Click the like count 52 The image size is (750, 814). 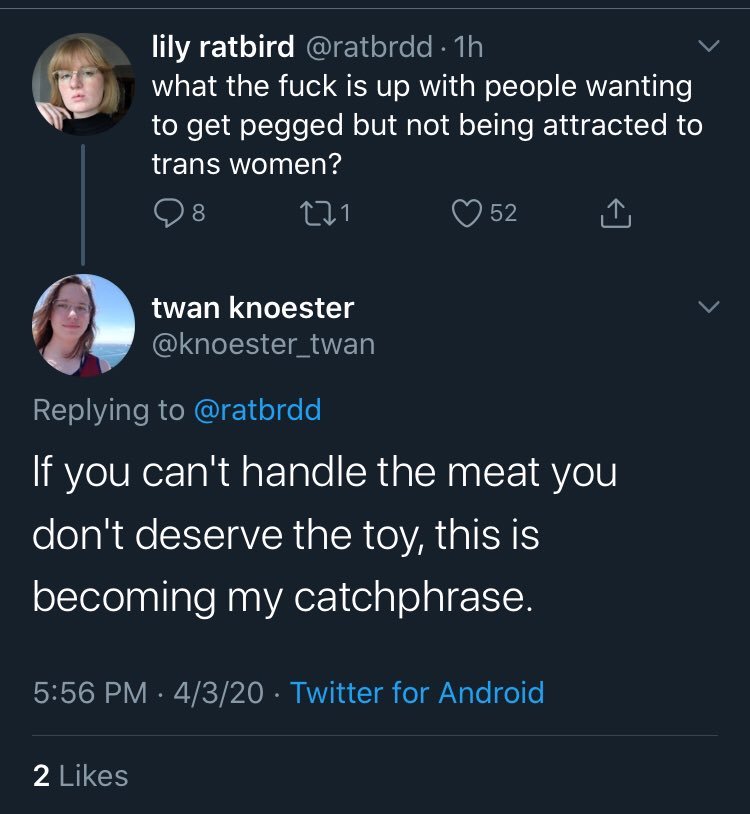(x=503, y=213)
